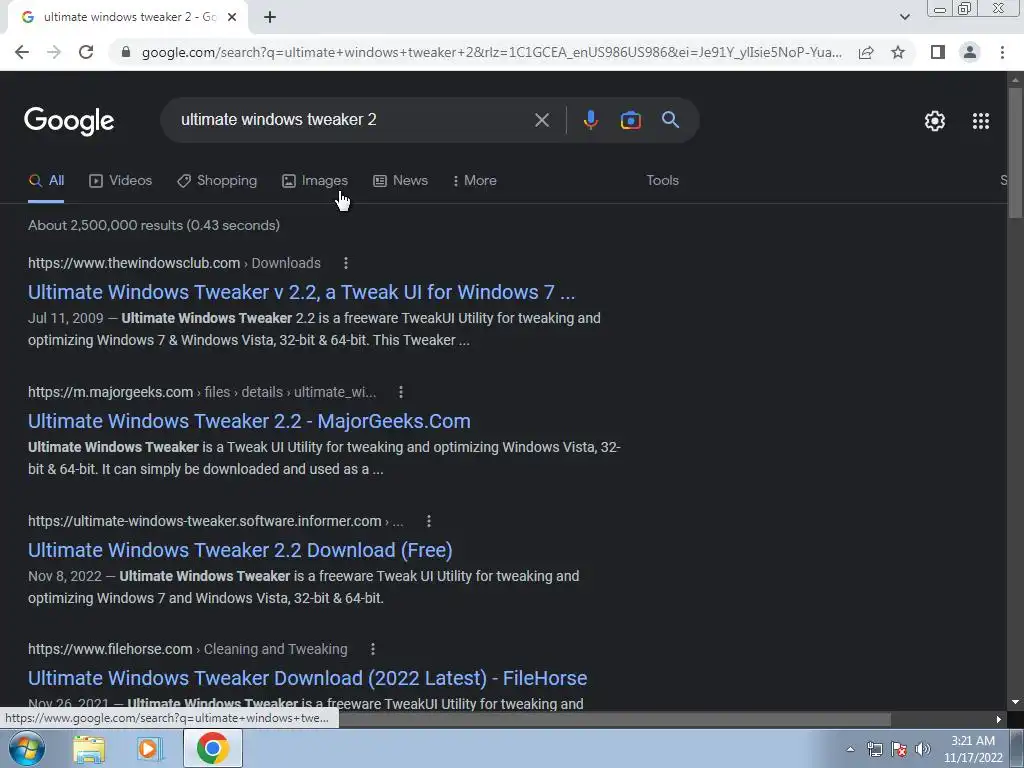Viewport: 1024px width, 768px height.
Task: Open a new tab with plus button
Action: (x=270, y=17)
